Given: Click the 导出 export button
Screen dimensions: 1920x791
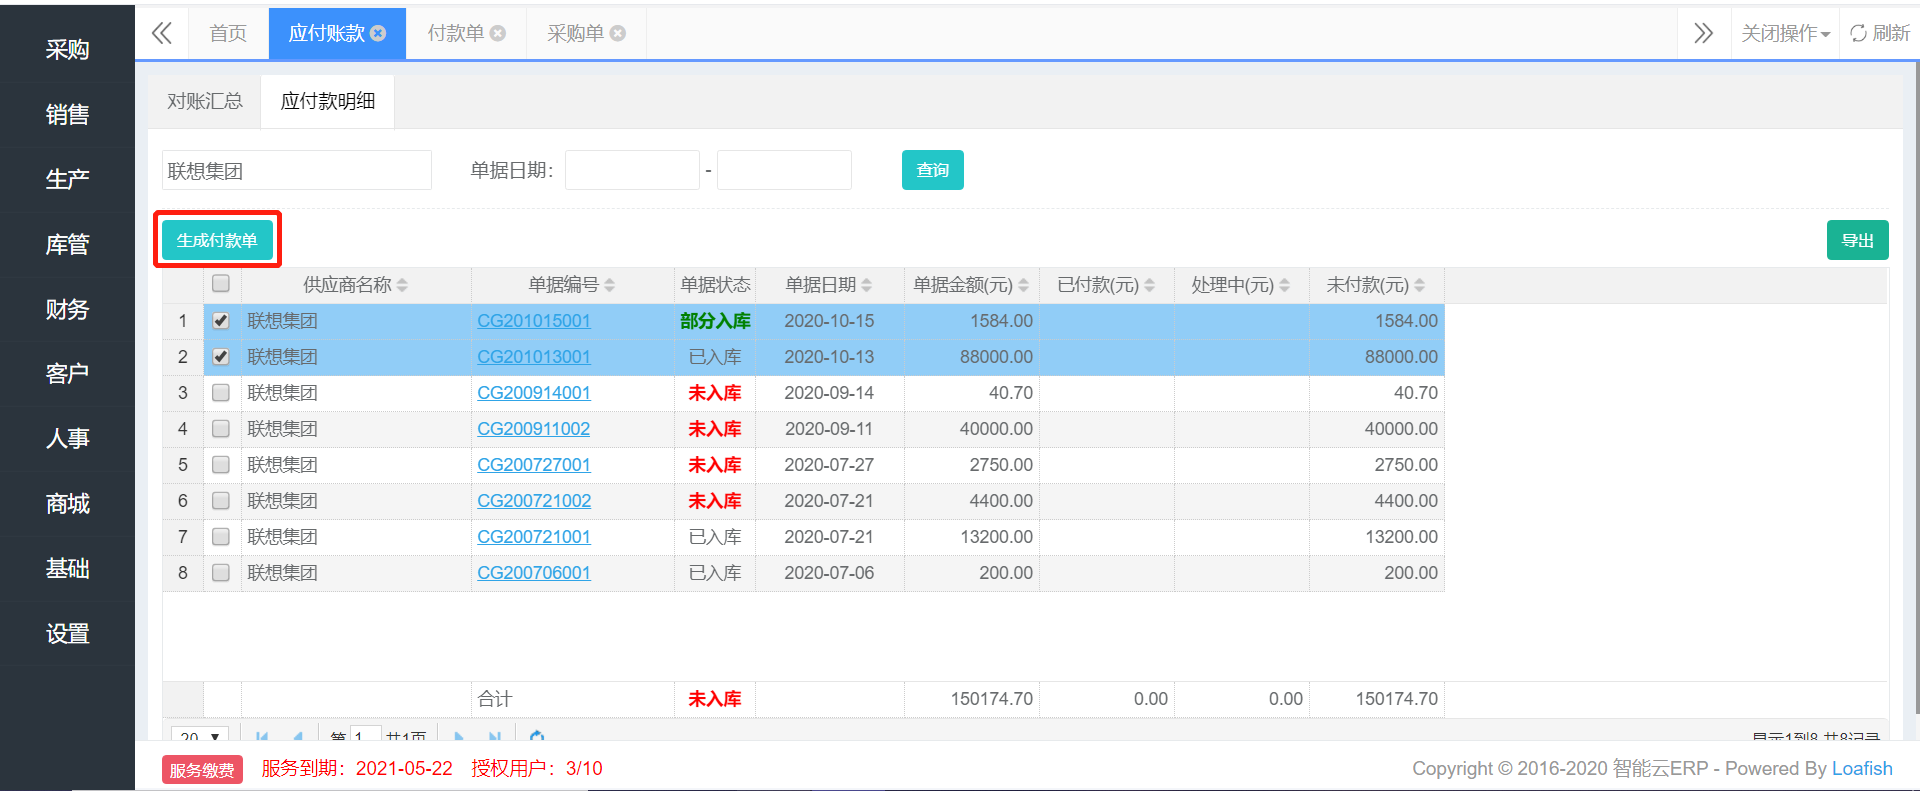Looking at the screenshot, I should [x=1857, y=240].
